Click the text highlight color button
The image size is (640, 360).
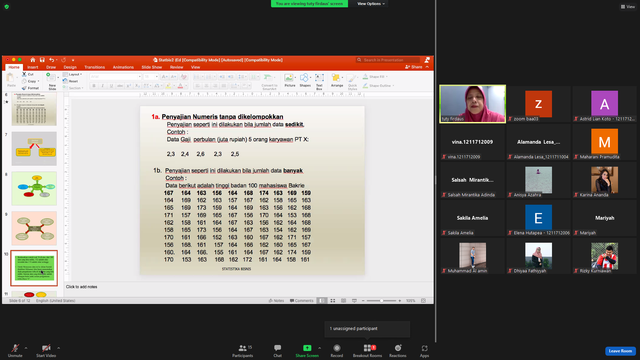click(169, 86)
